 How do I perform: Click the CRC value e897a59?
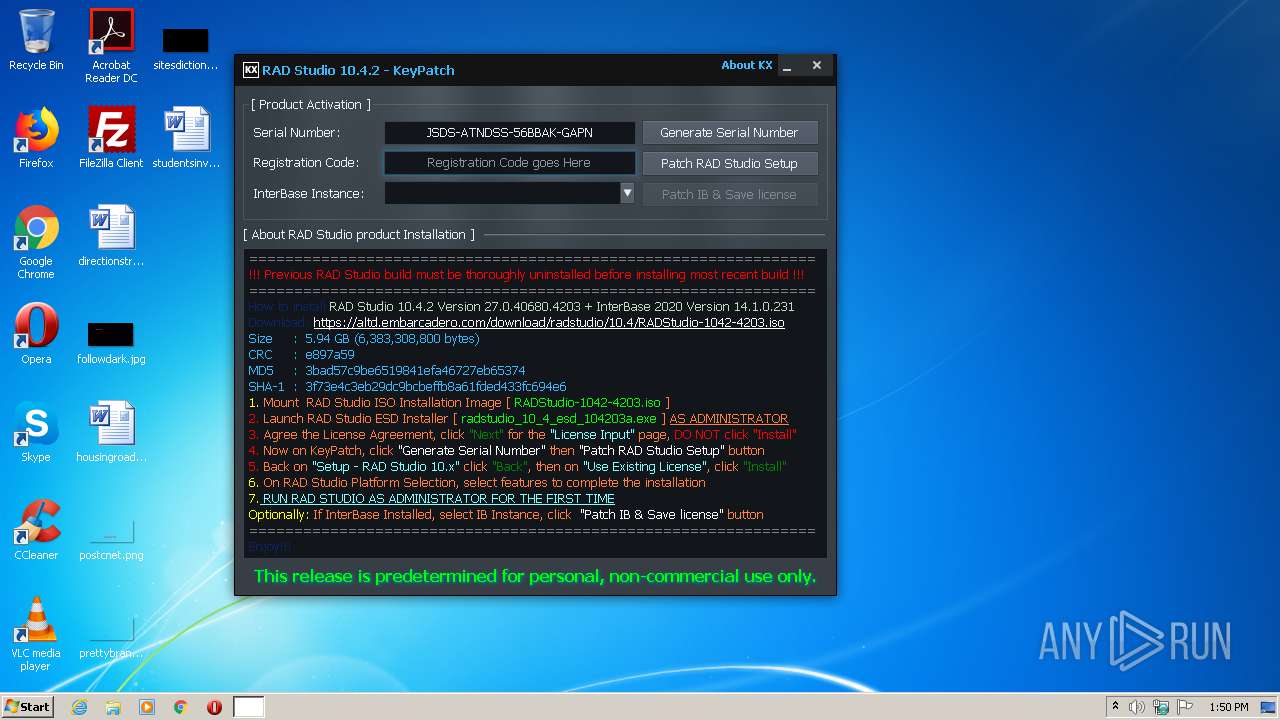point(330,355)
